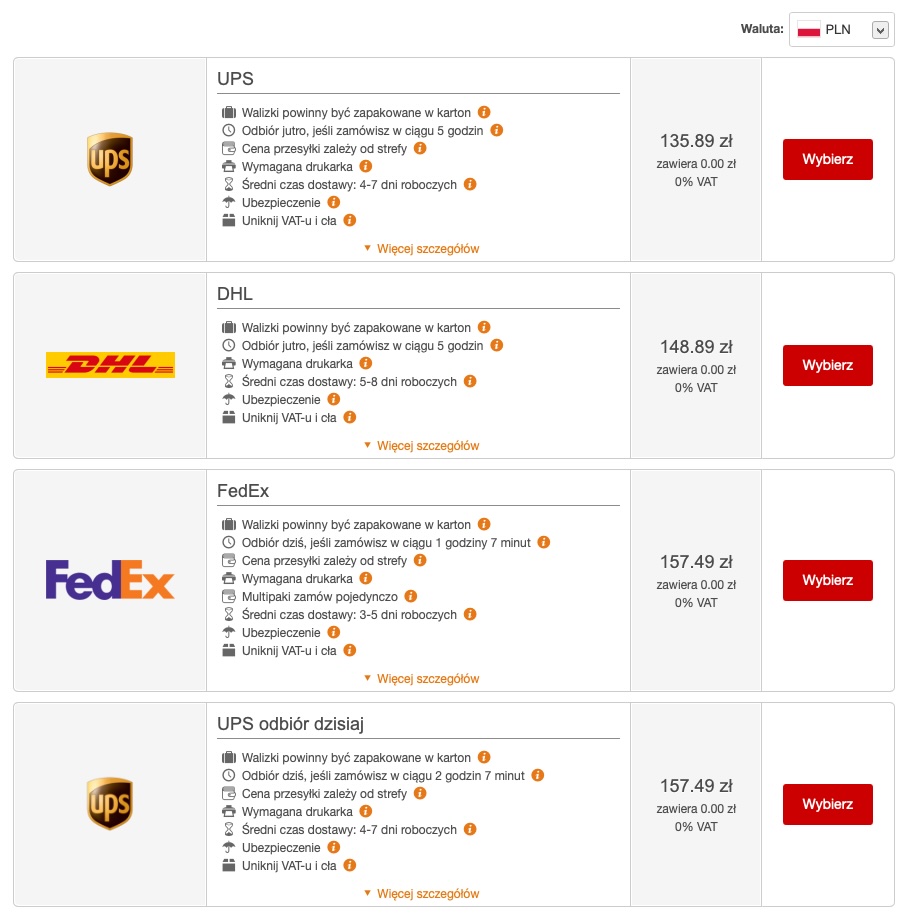
Task: Show info on UPS suitcase carton packing
Action: pos(484,112)
